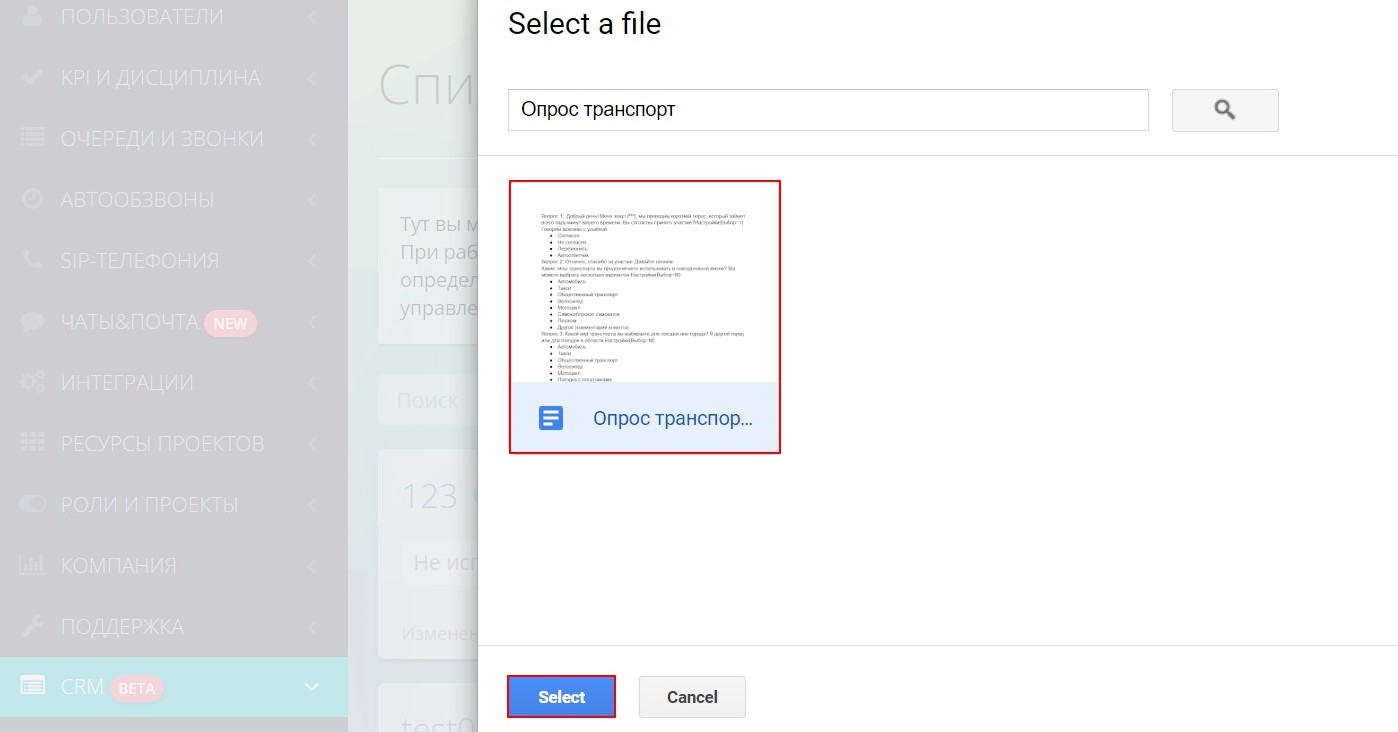Expand the Пользователи section chevron
Viewport: 1398px width, 732px height.
click(x=312, y=15)
